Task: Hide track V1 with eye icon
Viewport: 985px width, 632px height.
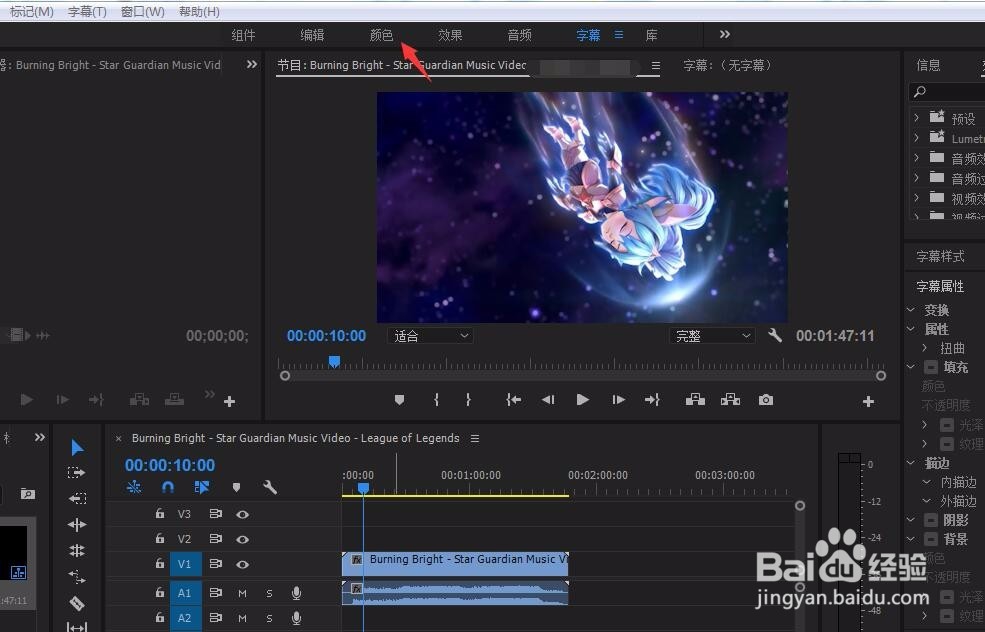Action: [242, 564]
